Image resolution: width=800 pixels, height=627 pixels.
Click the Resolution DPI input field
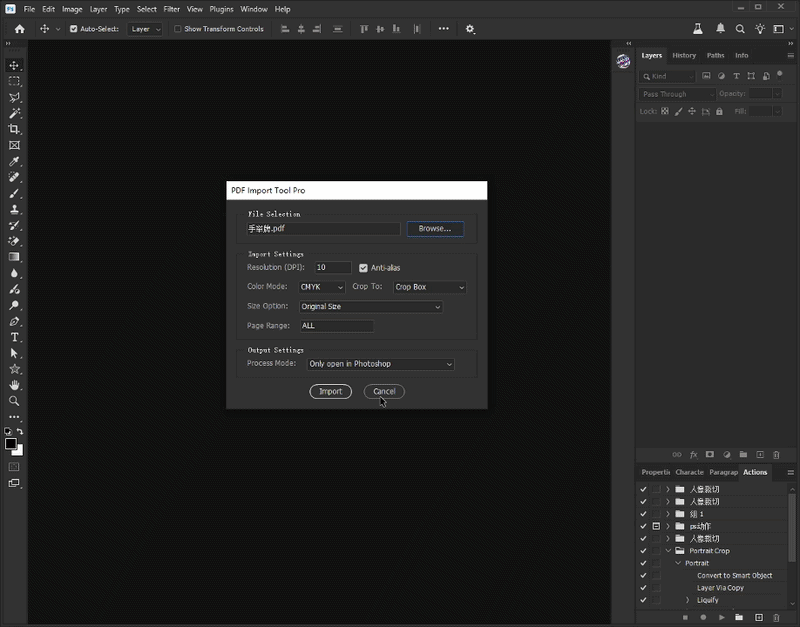333,267
